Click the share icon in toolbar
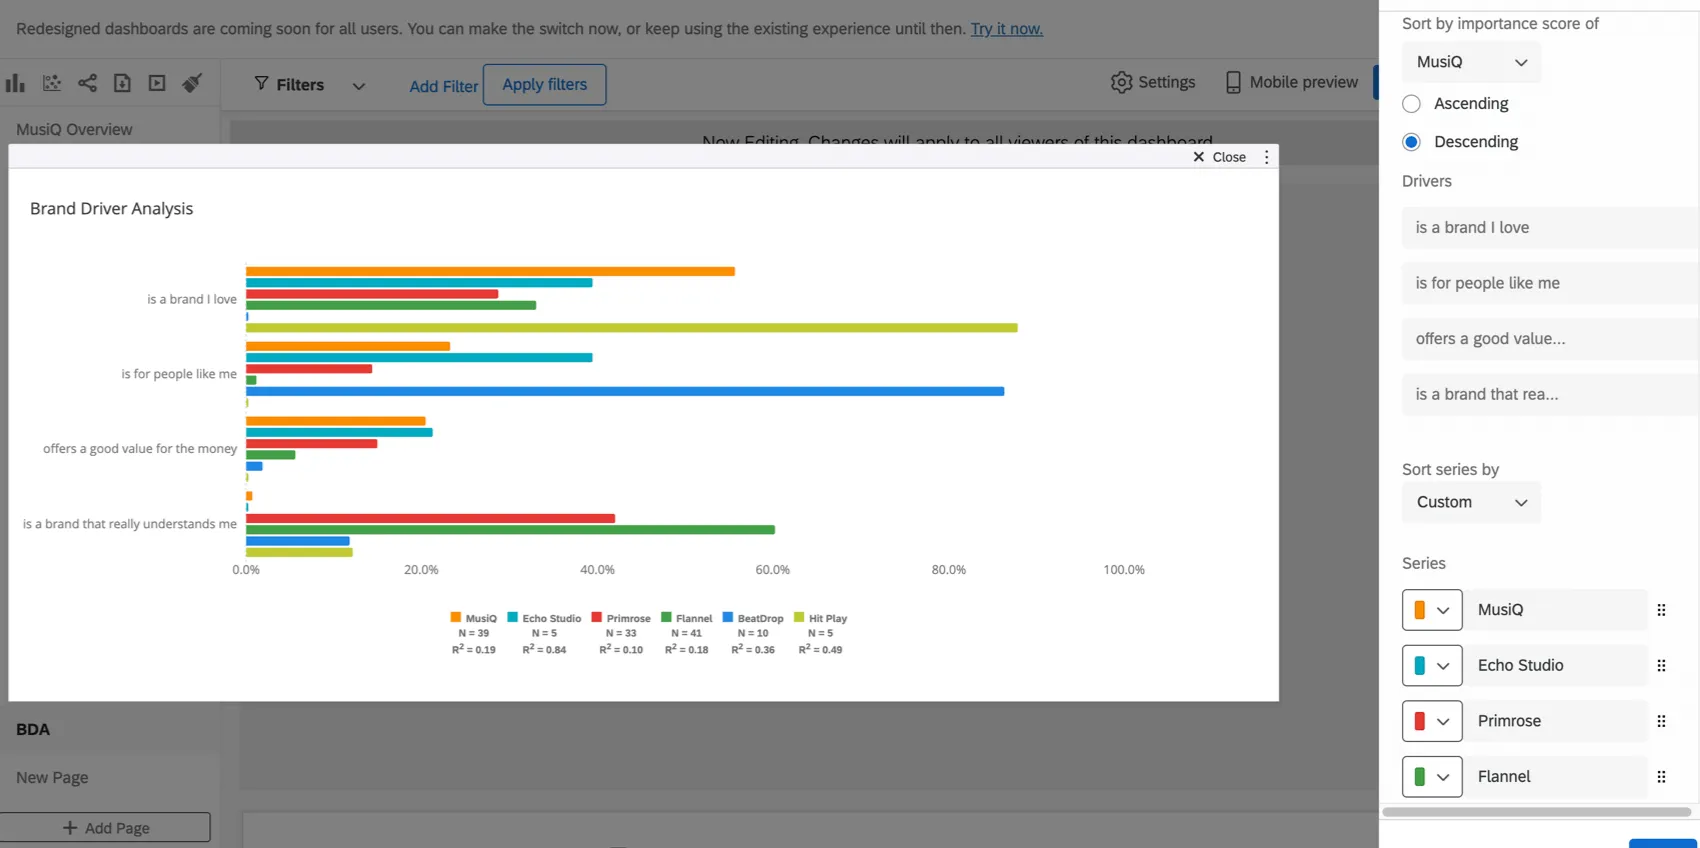 coord(88,84)
